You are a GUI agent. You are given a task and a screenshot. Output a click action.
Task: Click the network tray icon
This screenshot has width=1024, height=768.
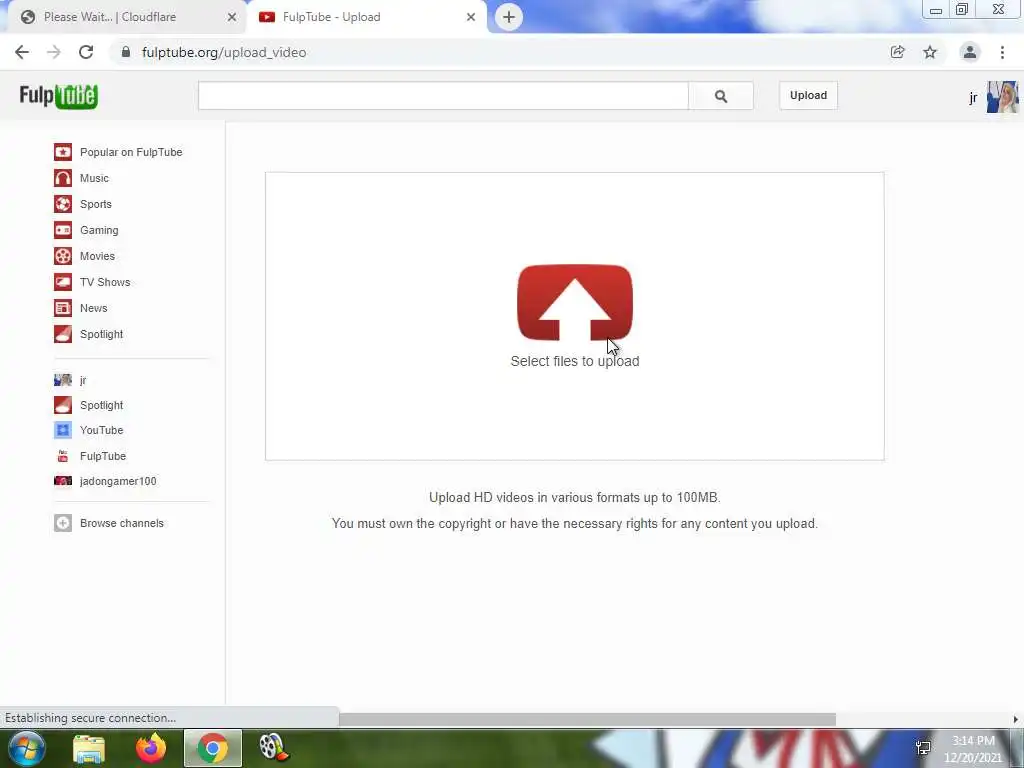923,748
